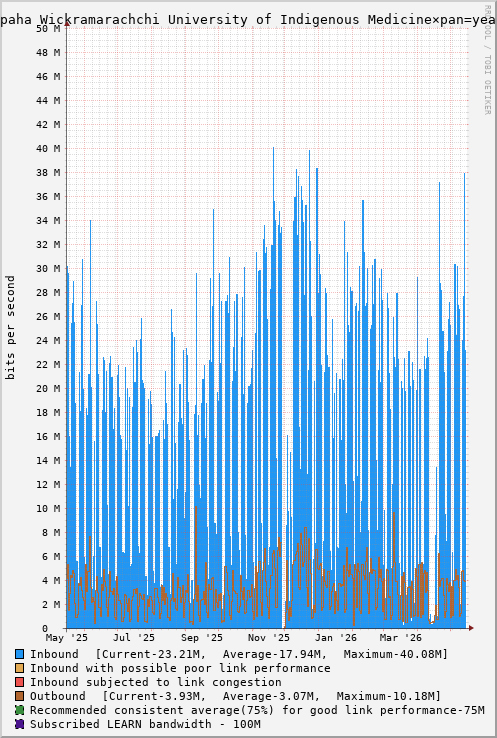Click the Sep '25 x-axis label
Viewport: 497px width, 738px height.
(x=202, y=638)
